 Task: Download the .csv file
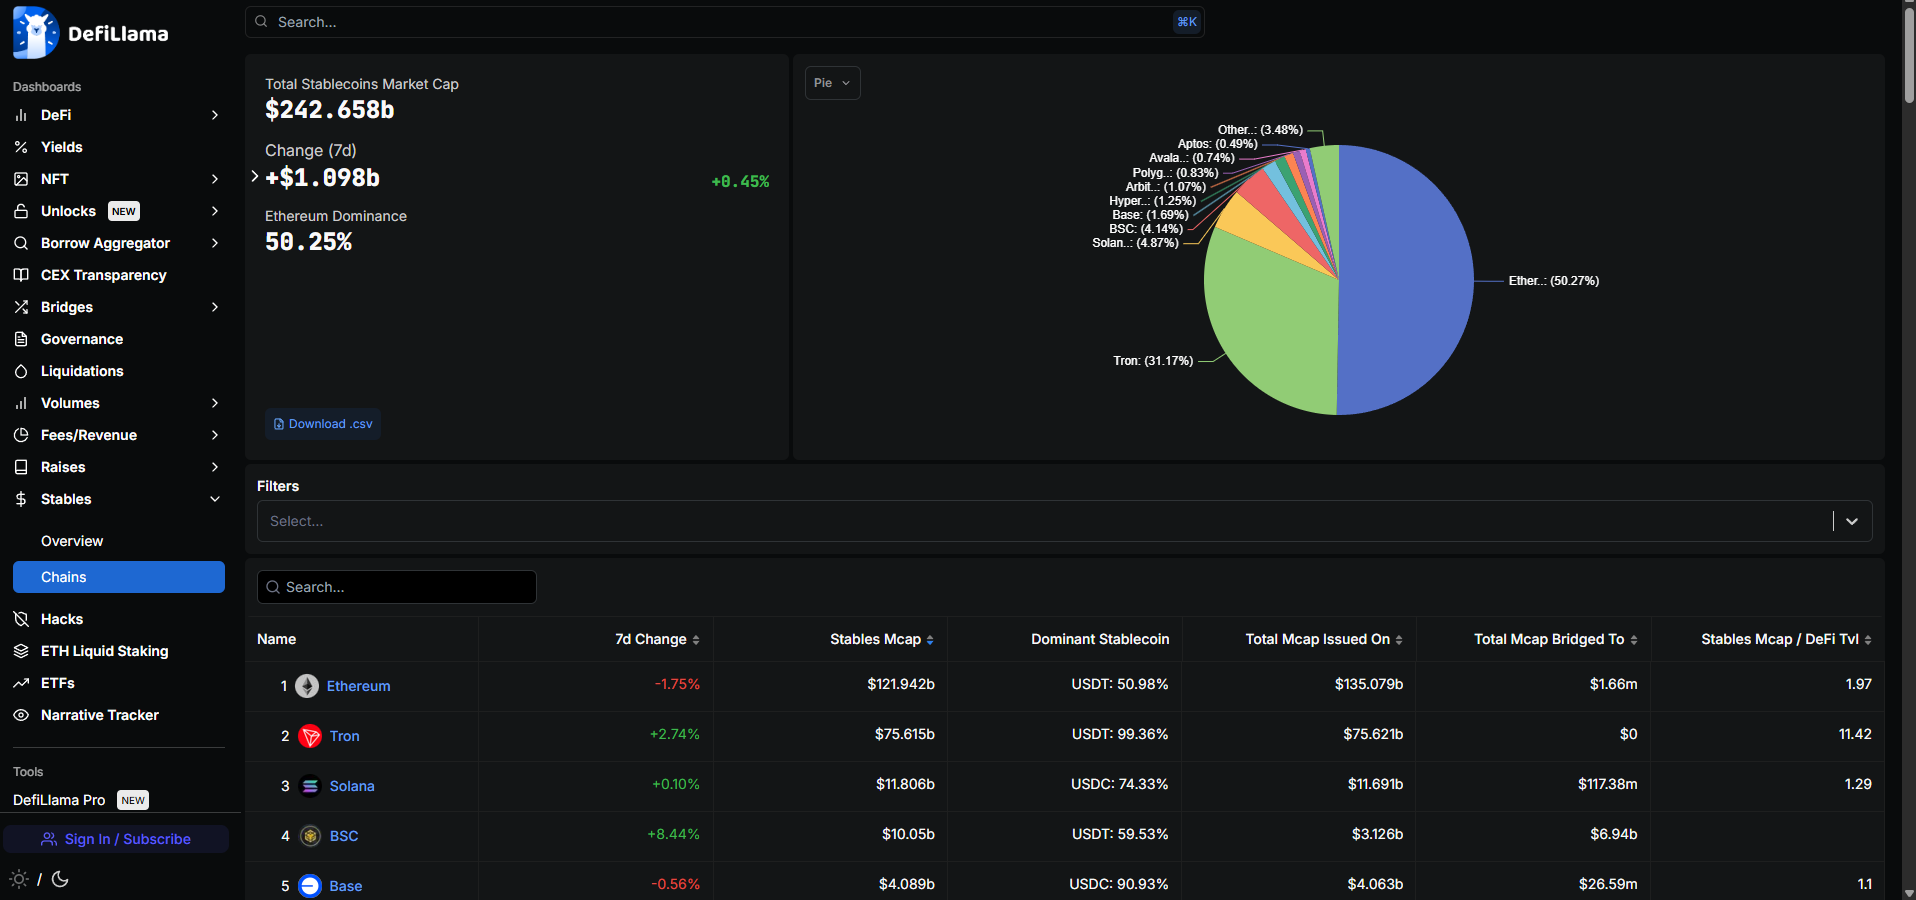[x=323, y=424]
